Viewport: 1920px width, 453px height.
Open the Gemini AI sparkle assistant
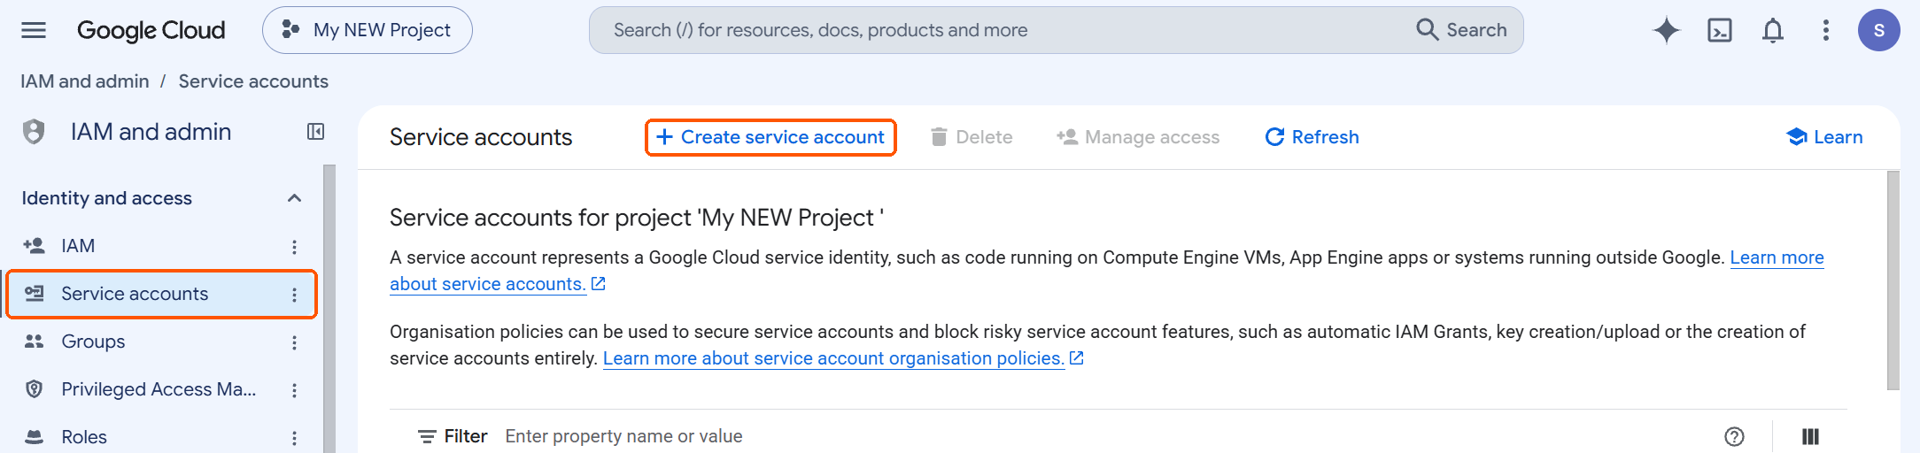tap(1666, 30)
